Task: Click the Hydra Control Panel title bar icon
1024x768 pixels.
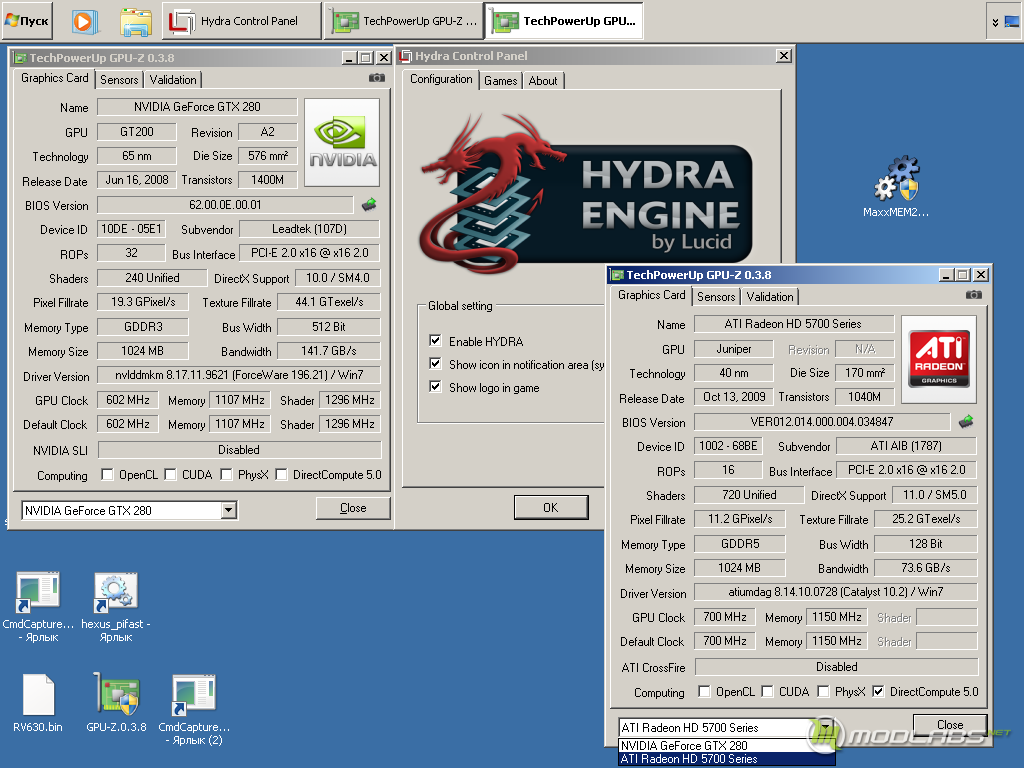Action: click(406, 56)
